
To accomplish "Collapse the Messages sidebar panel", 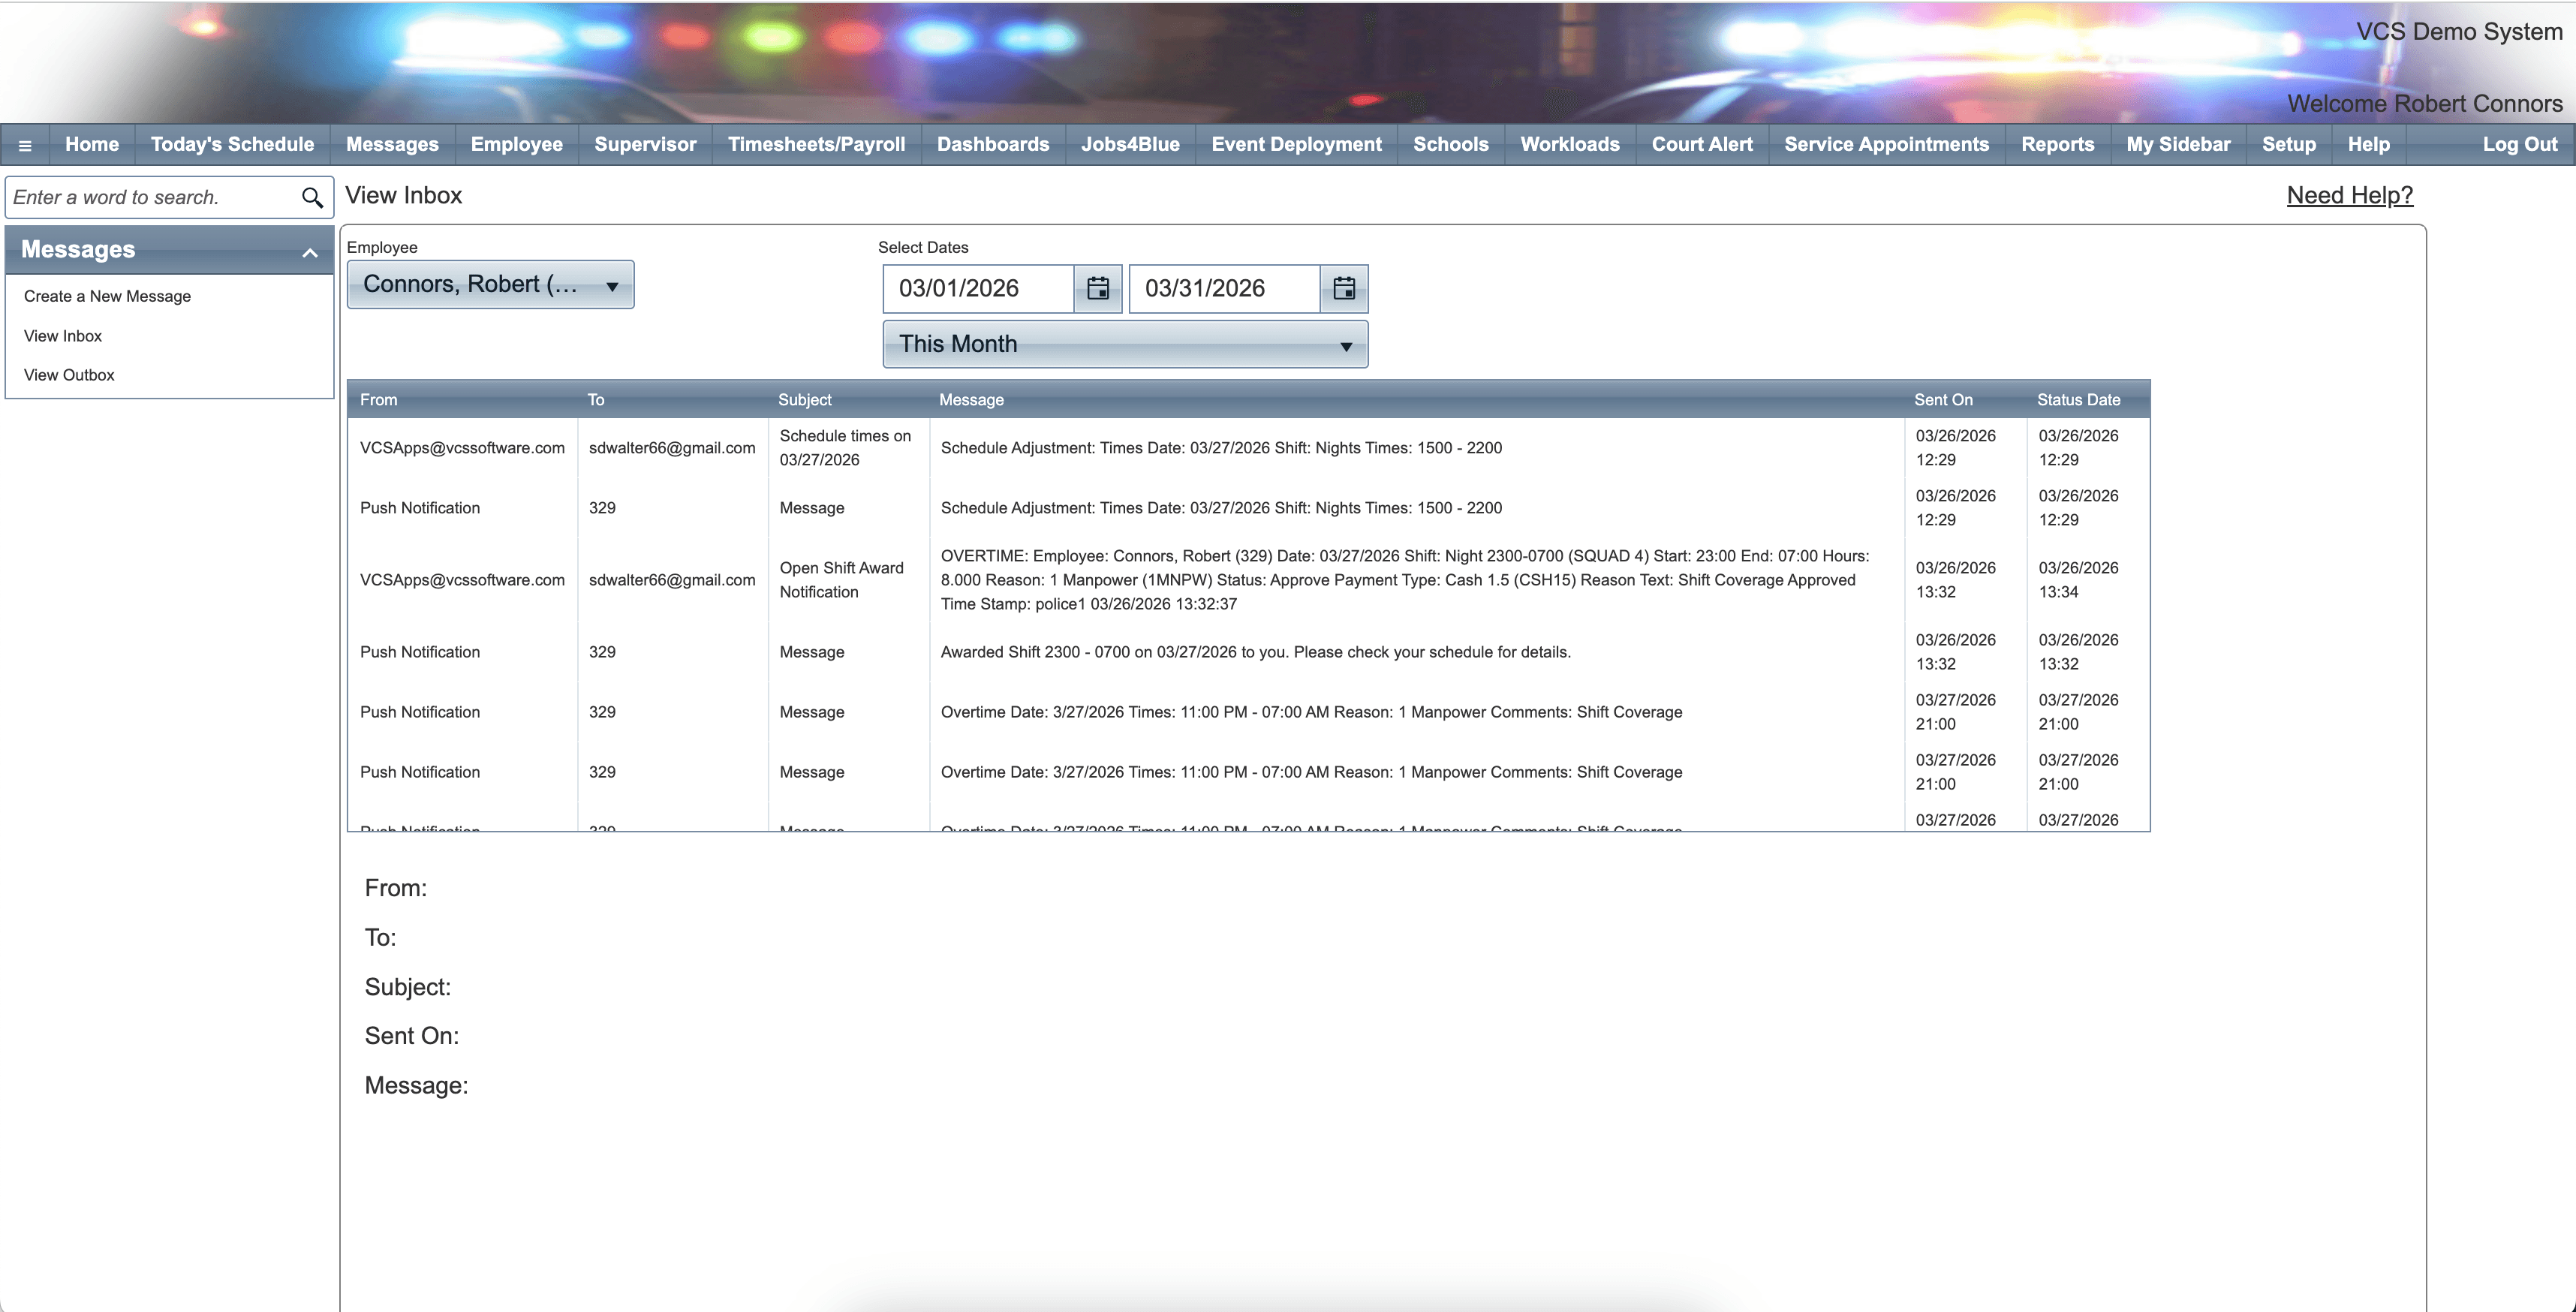I will pyautogui.click(x=310, y=252).
